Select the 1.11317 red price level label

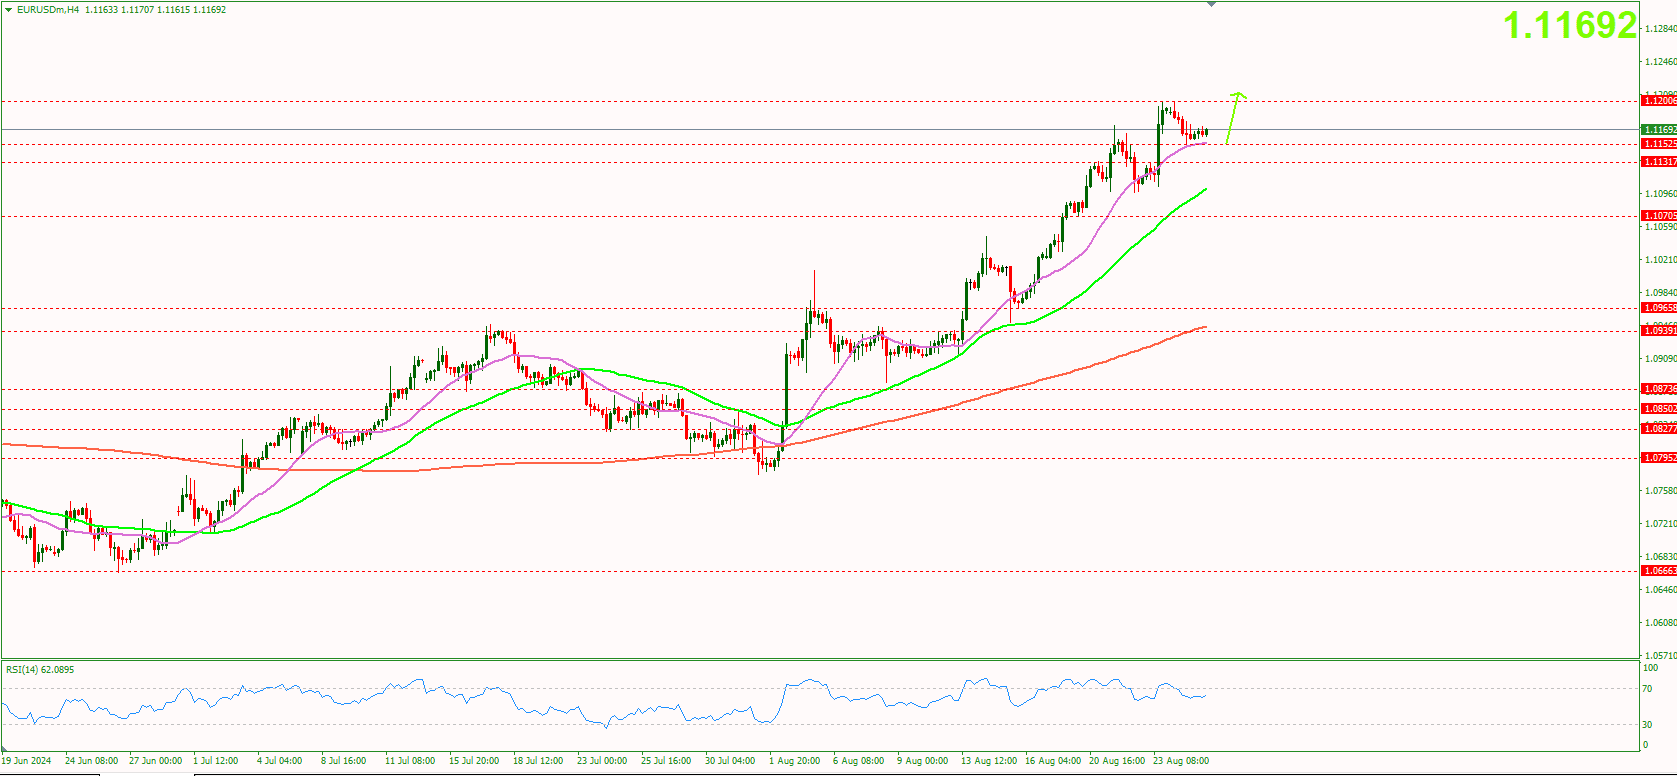click(x=1659, y=162)
